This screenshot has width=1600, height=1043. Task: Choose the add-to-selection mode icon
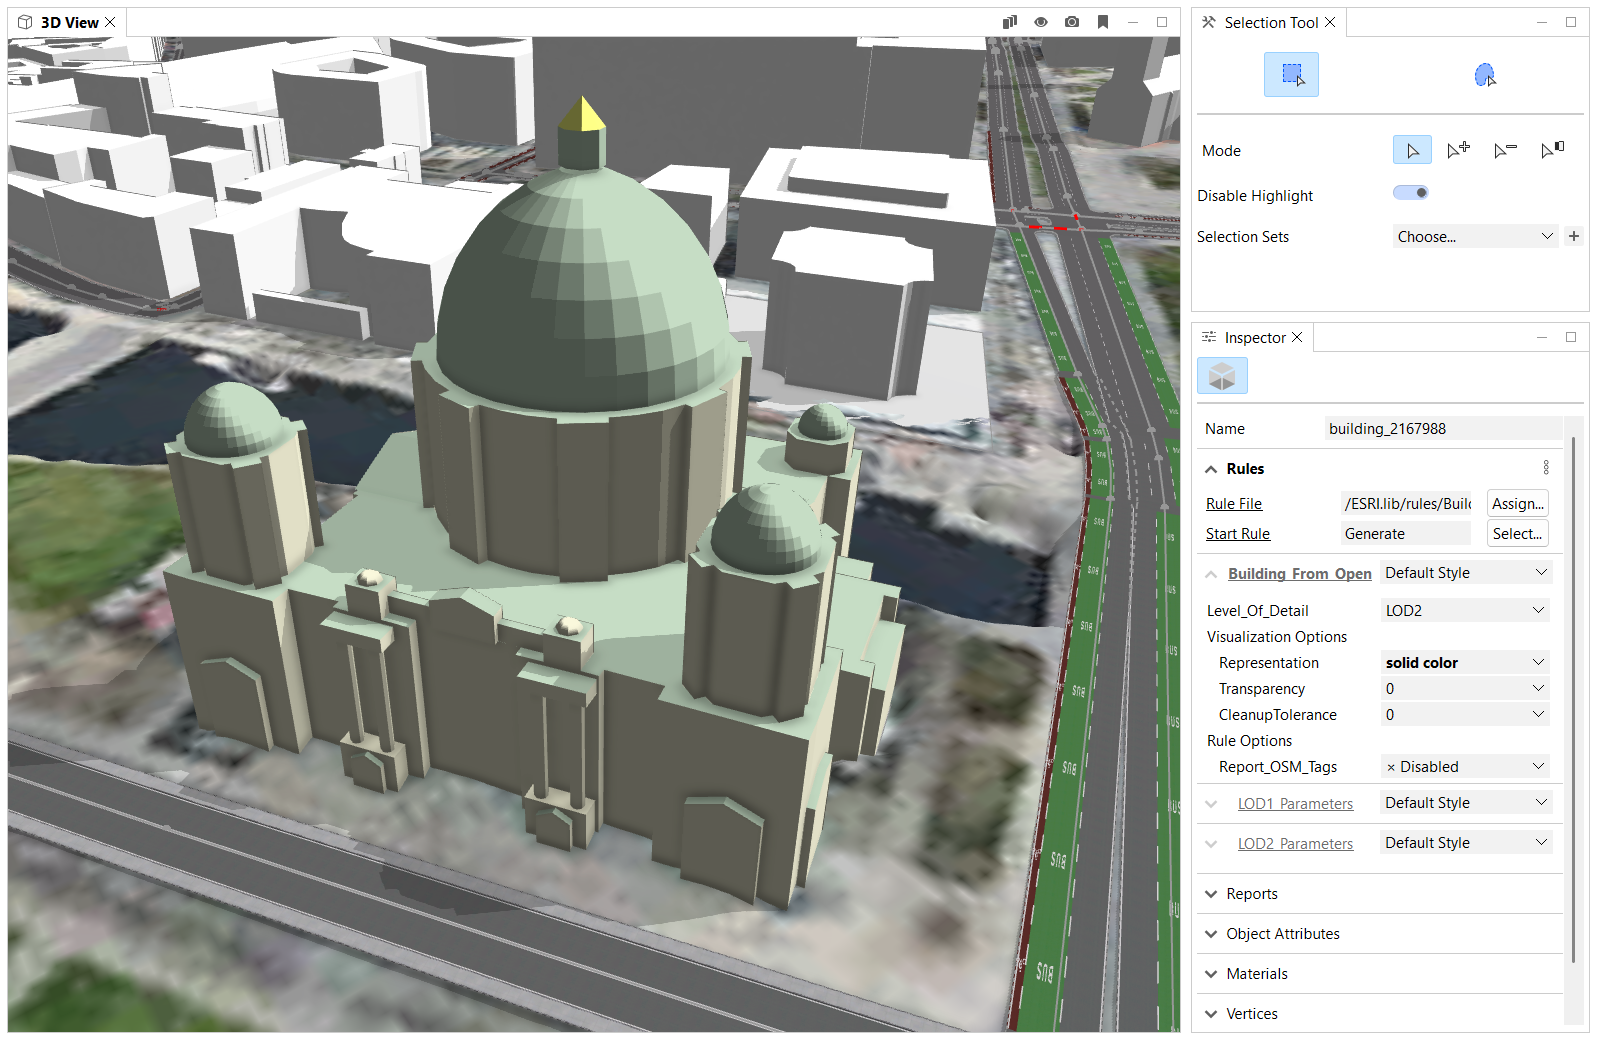[1458, 150]
